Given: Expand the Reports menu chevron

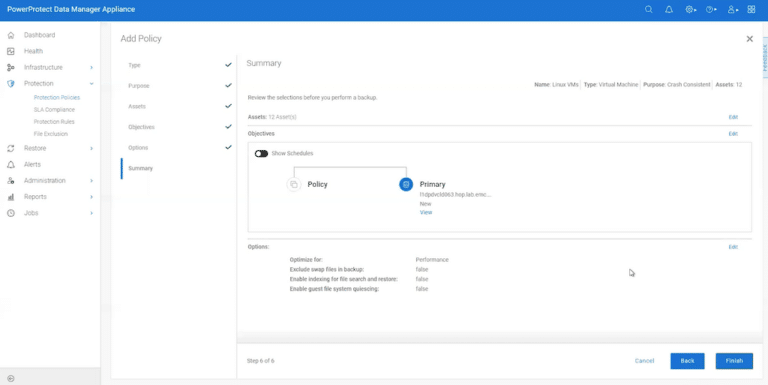Looking at the screenshot, I should click(x=92, y=197).
